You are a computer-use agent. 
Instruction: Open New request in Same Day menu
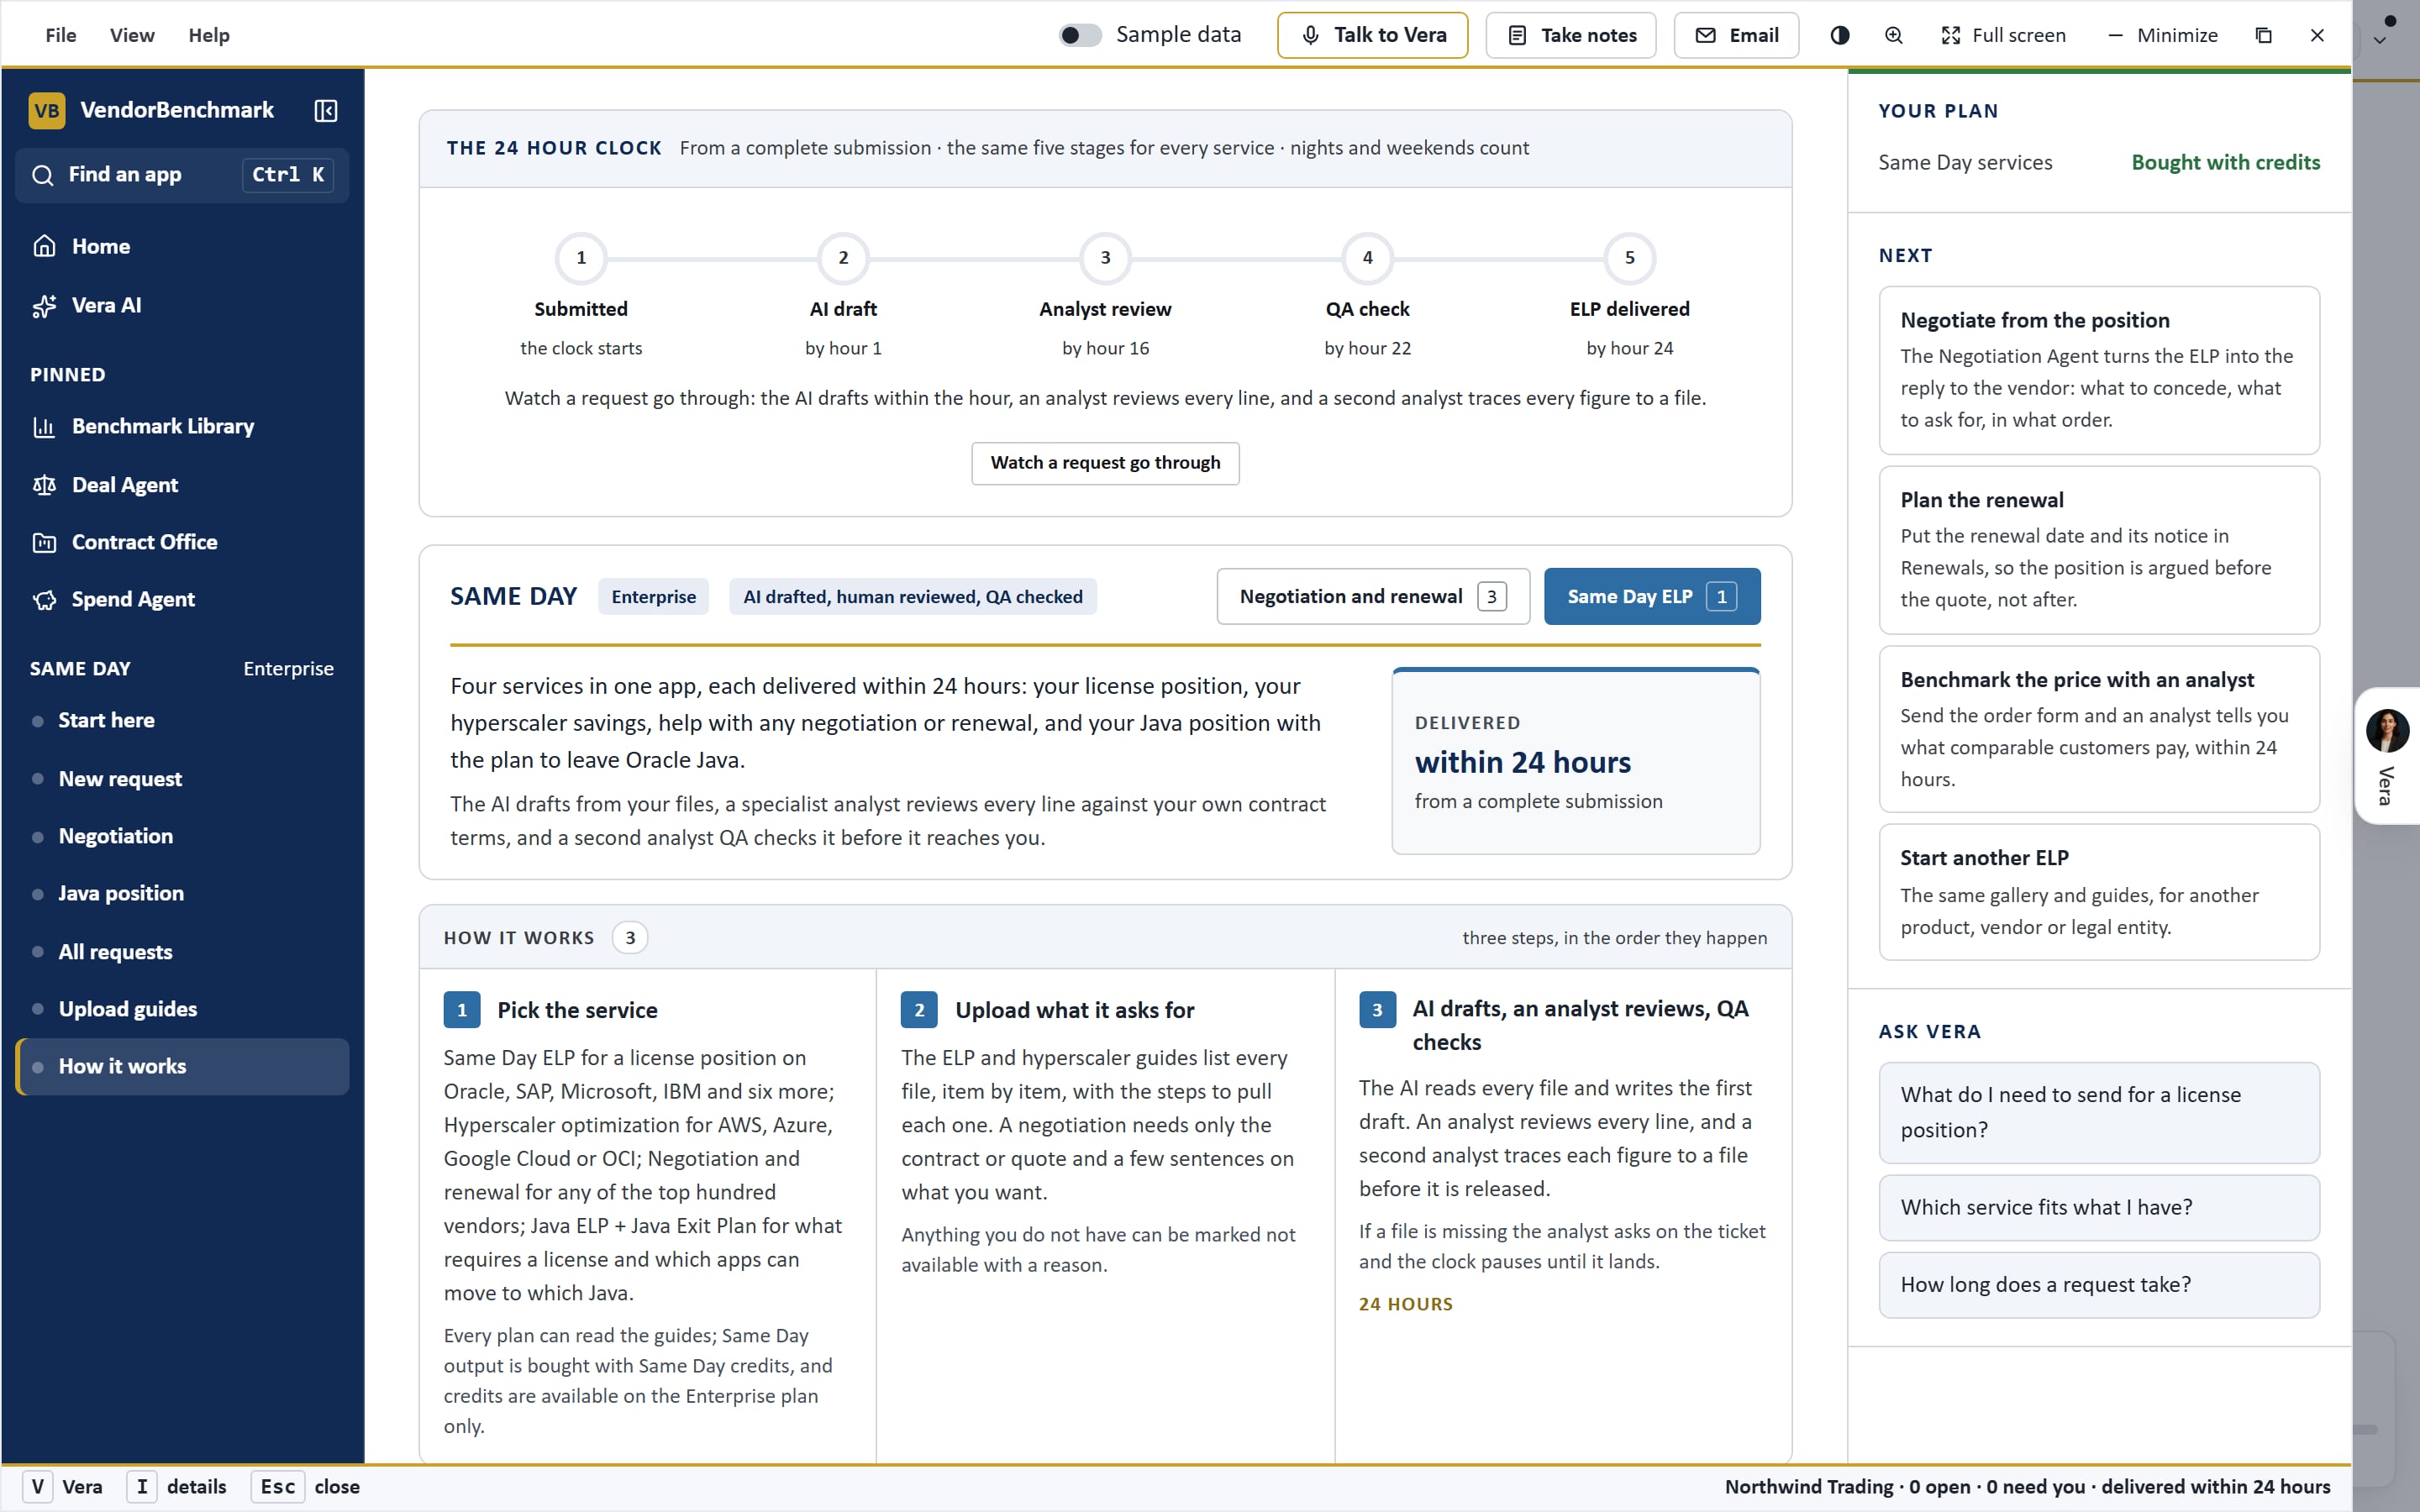tap(182, 779)
